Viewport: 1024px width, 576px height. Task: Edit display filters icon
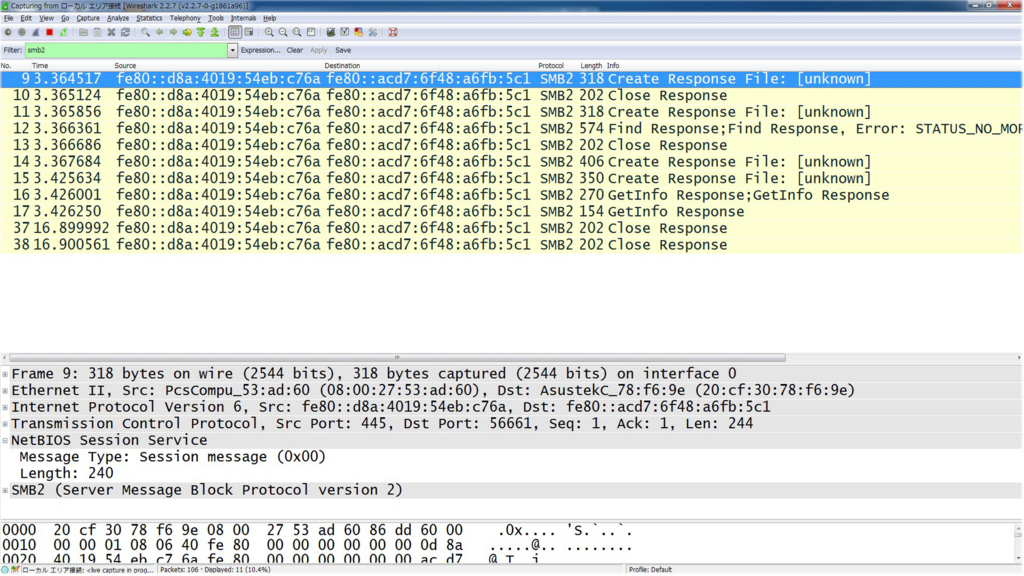[345, 32]
